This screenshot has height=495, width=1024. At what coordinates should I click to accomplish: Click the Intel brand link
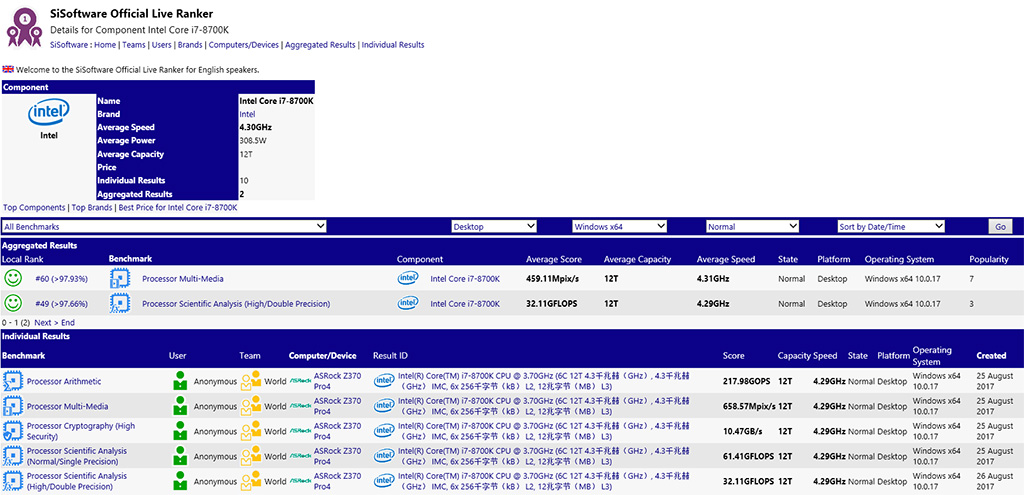(x=247, y=115)
